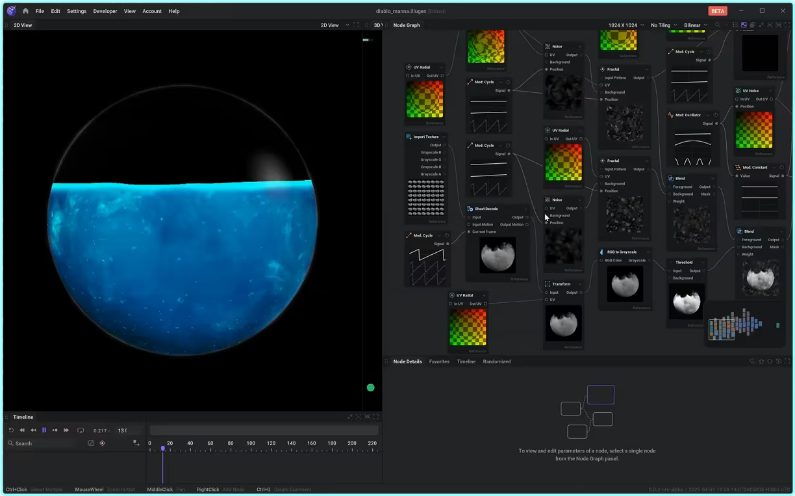The height and width of the screenshot is (496, 795).
Task: Open the View menu
Action: click(x=130, y=11)
